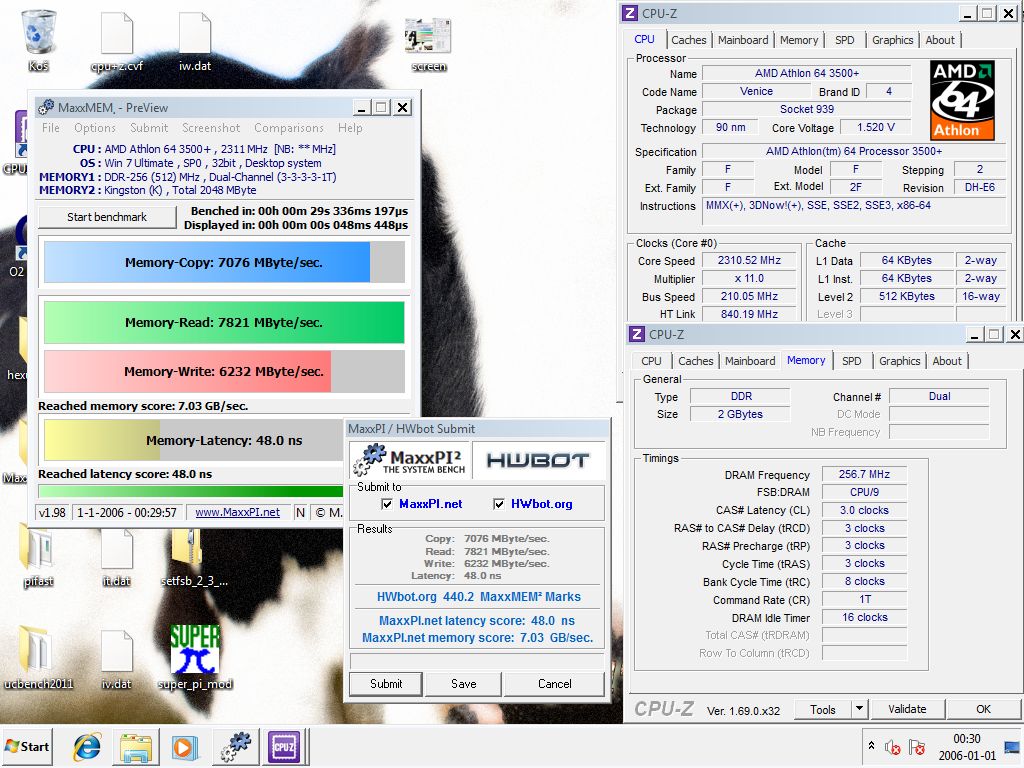Click the CPU-Z OK button

(x=984, y=709)
